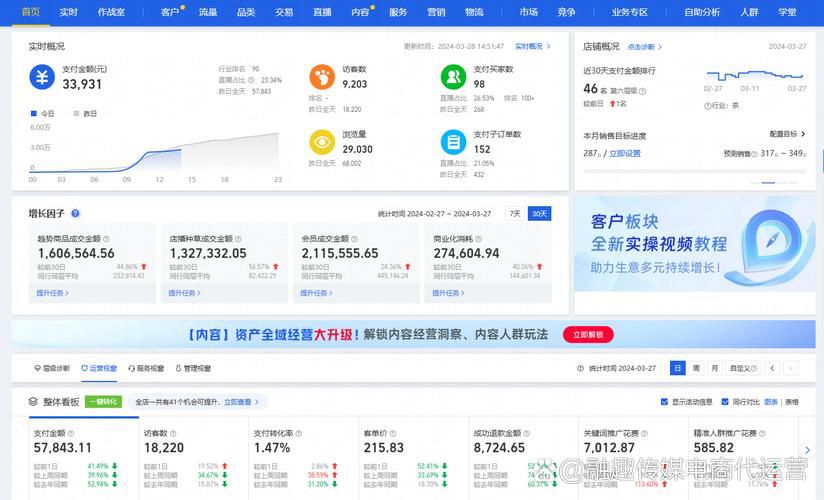Screen dimensions: 824x500
Task: Click help icon beside 预测销售
Action: click(x=754, y=154)
